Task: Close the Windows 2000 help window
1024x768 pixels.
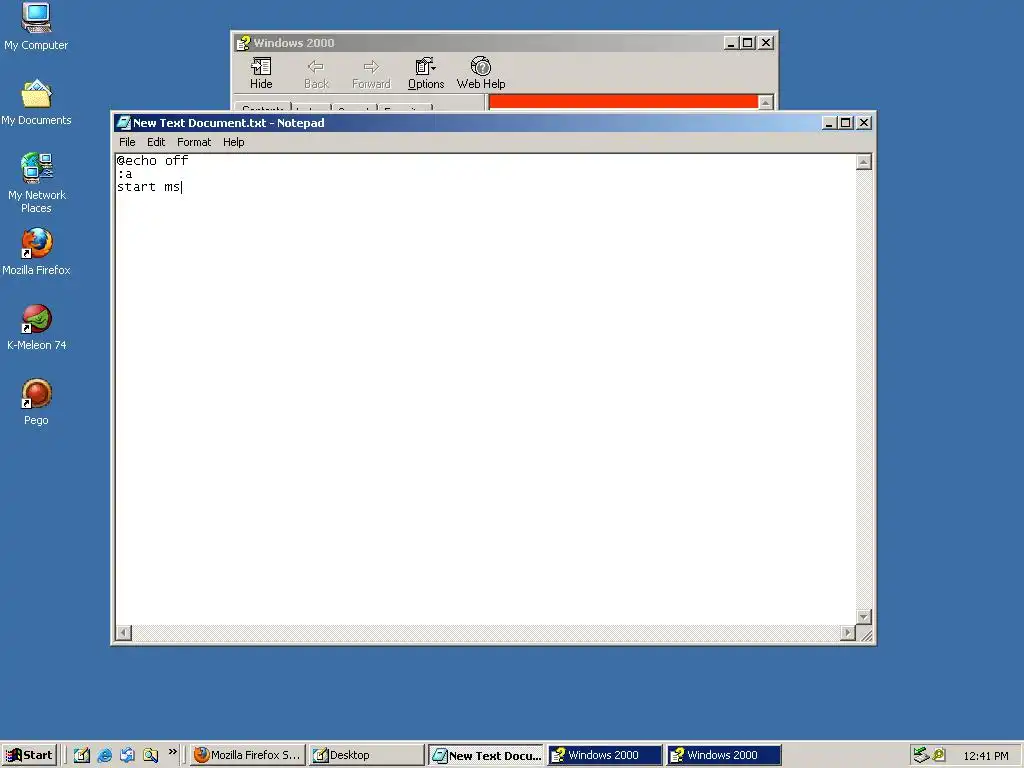Action: (x=766, y=43)
